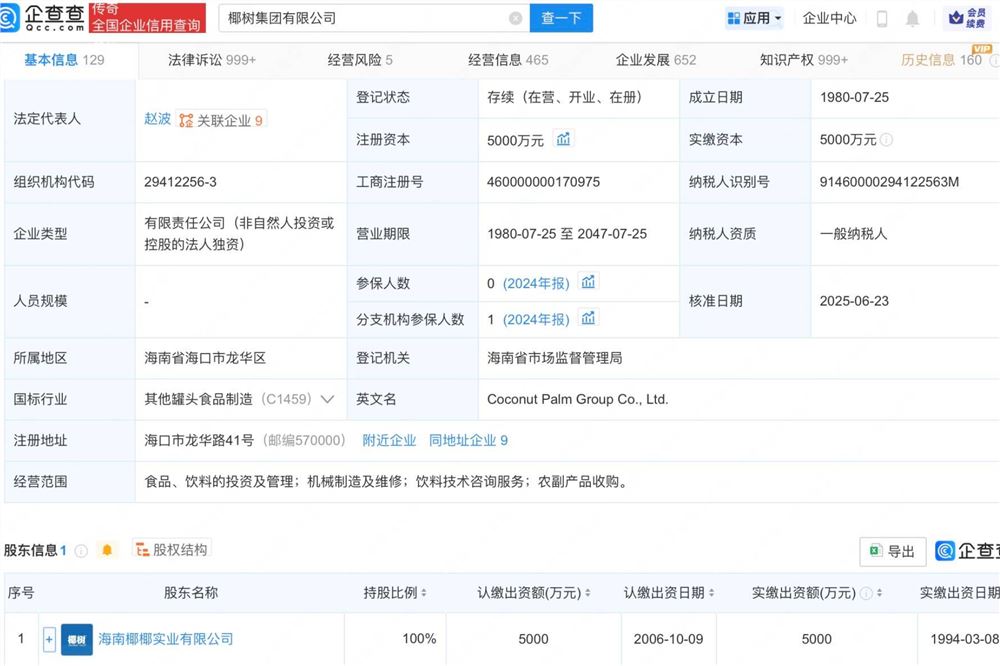The width and height of the screenshot is (1000, 666).
Task: Click the trend chart icon next to 参保人数
Action: [x=588, y=283]
